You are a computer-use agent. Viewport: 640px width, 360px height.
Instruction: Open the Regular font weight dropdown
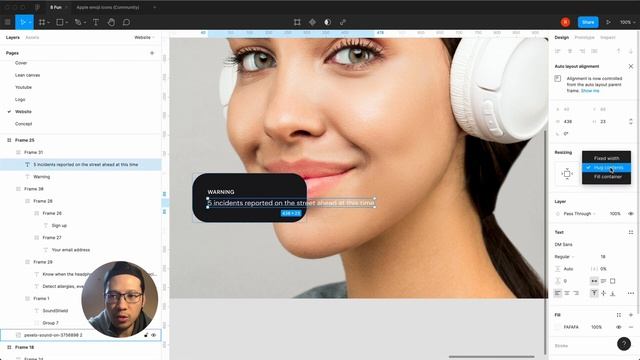pyautogui.click(x=564, y=257)
